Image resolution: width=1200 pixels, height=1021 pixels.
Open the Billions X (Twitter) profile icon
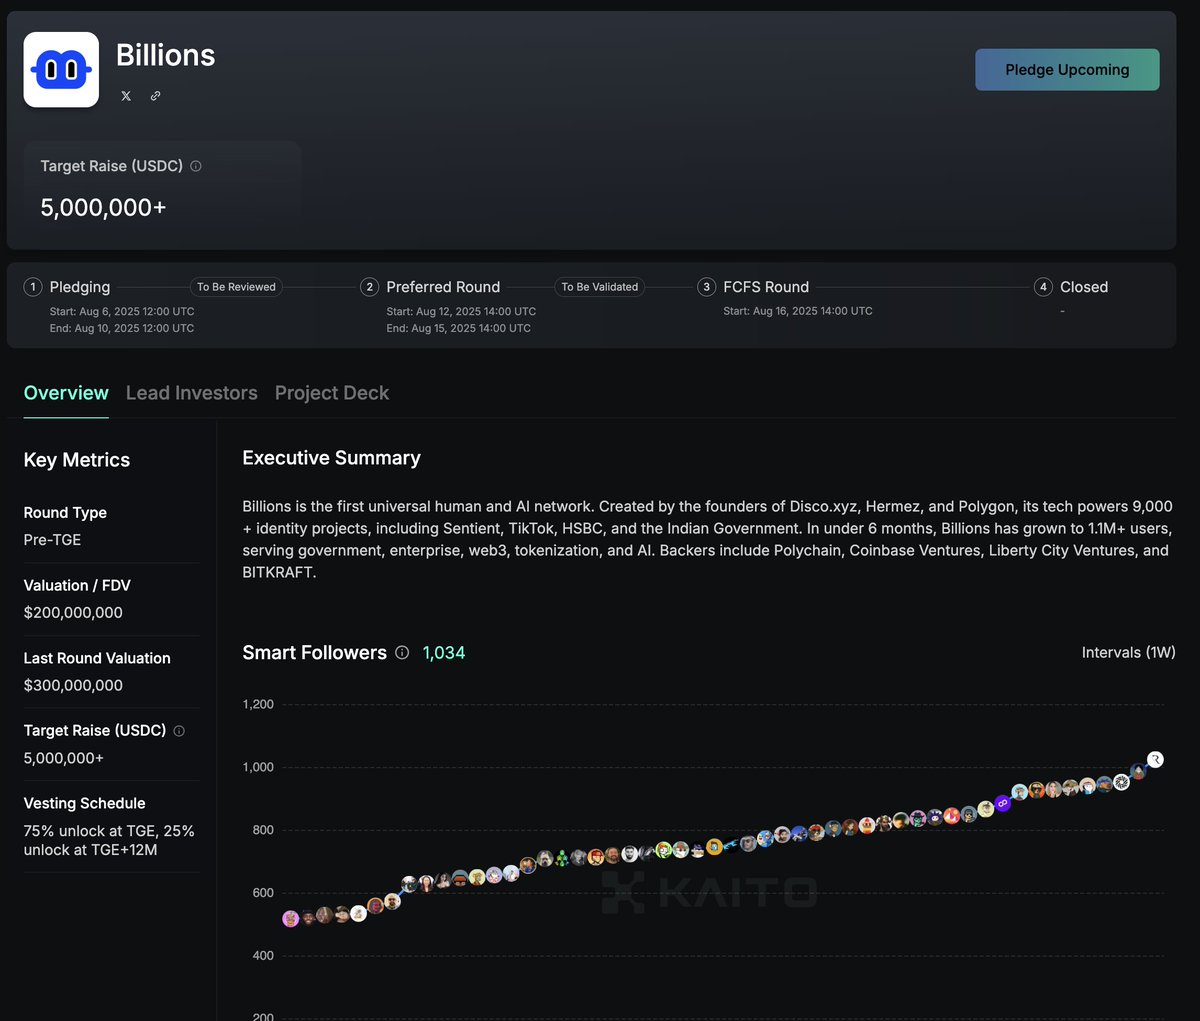pyautogui.click(x=125, y=96)
